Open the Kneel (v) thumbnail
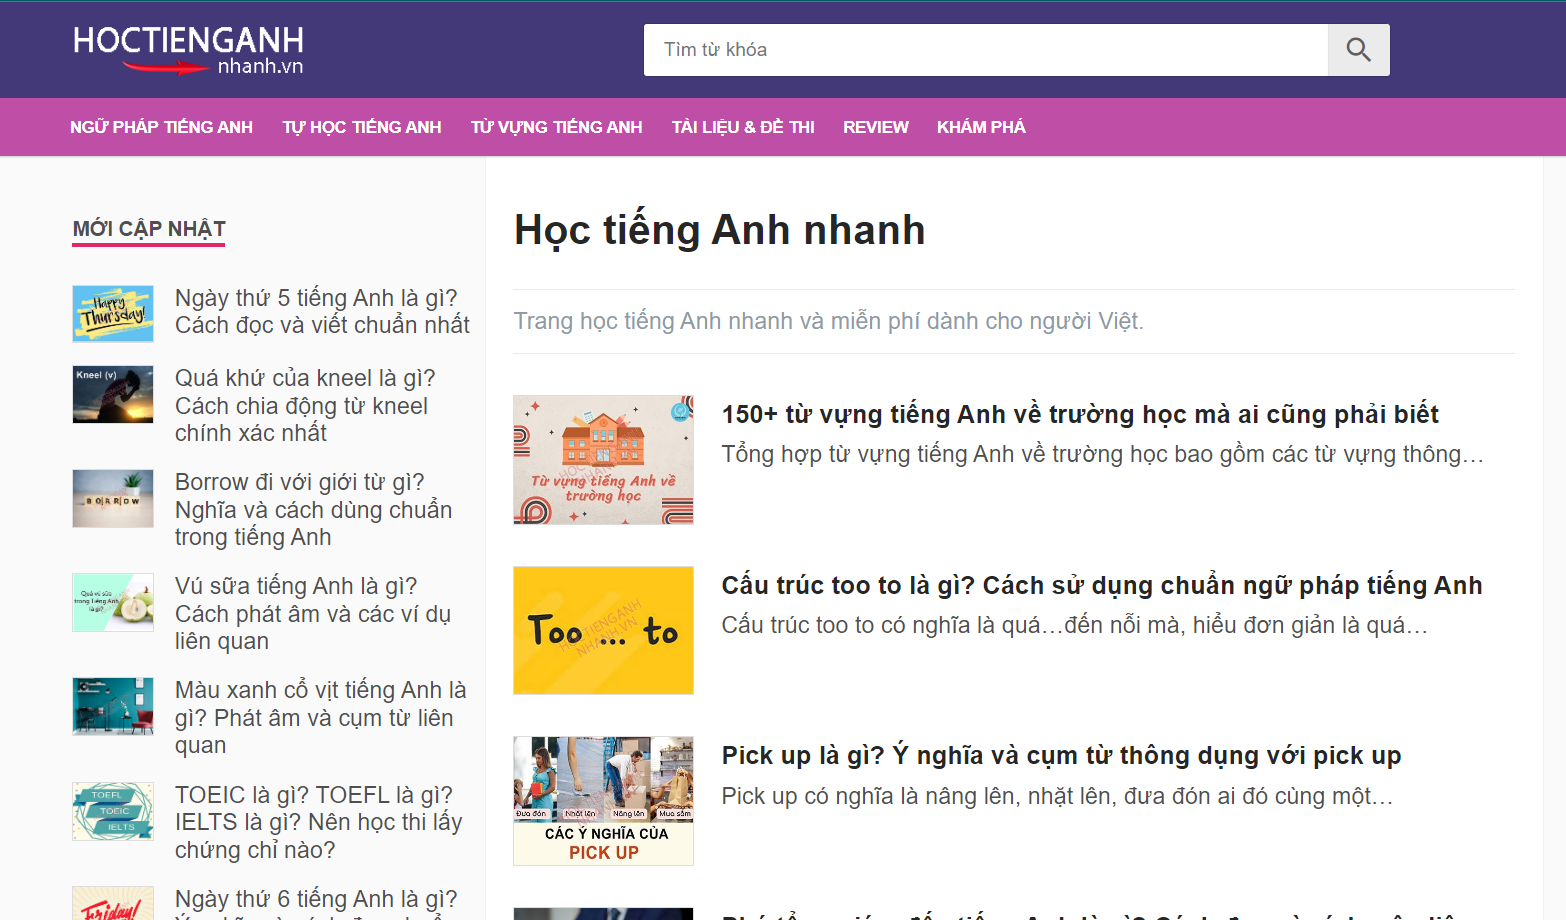The width and height of the screenshot is (1566, 920). [113, 394]
